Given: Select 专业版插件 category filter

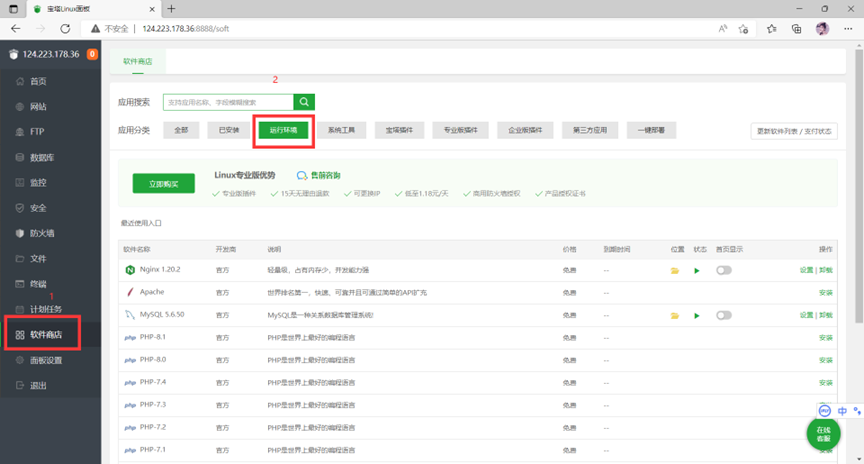Looking at the screenshot, I should tap(461, 130).
